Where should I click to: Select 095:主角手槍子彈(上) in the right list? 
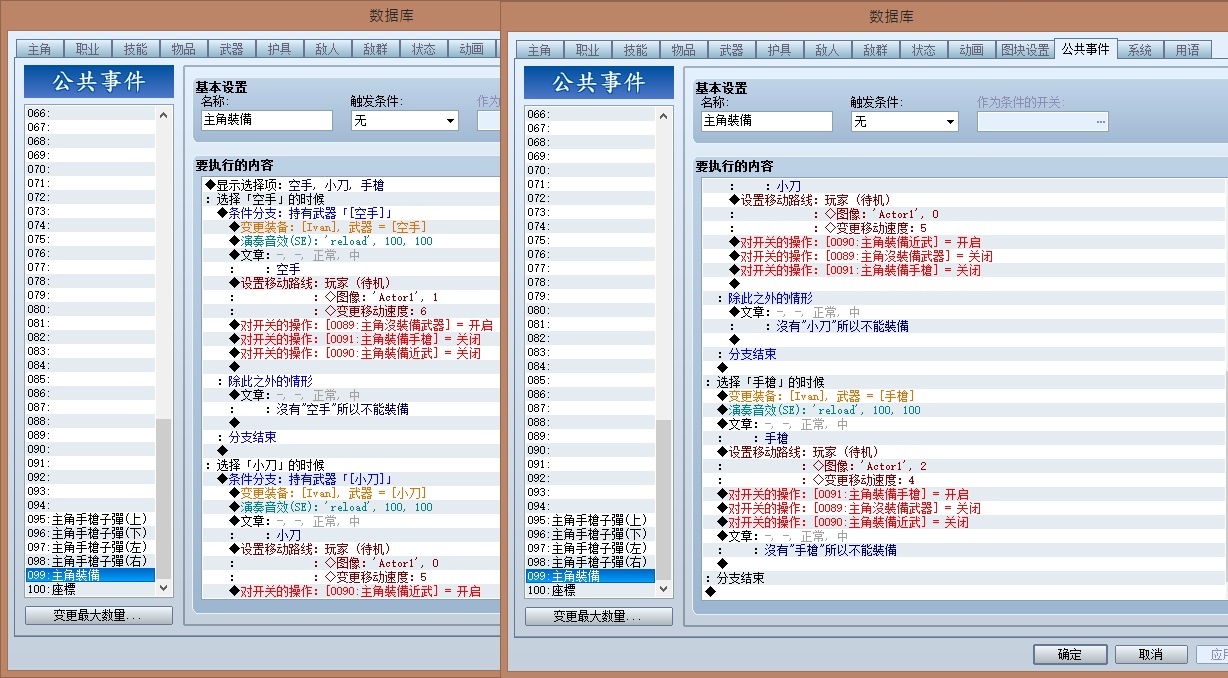pos(591,520)
